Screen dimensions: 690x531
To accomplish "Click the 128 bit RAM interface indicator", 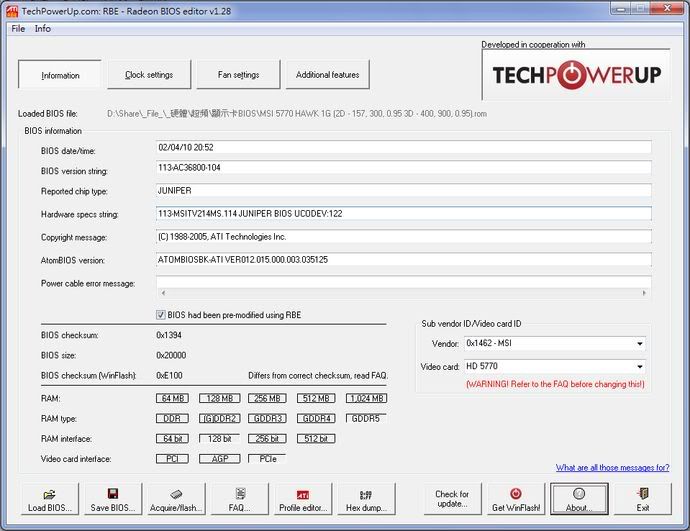I will [220, 439].
